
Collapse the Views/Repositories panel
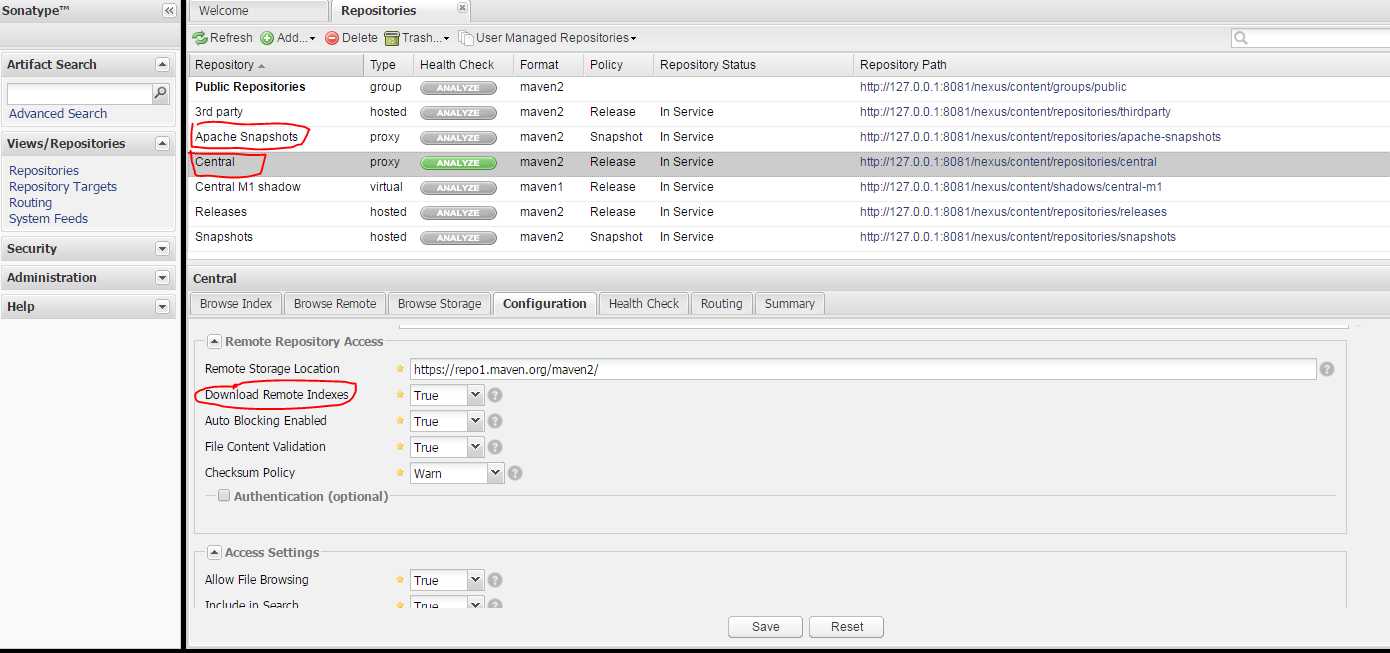pyautogui.click(x=162, y=143)
